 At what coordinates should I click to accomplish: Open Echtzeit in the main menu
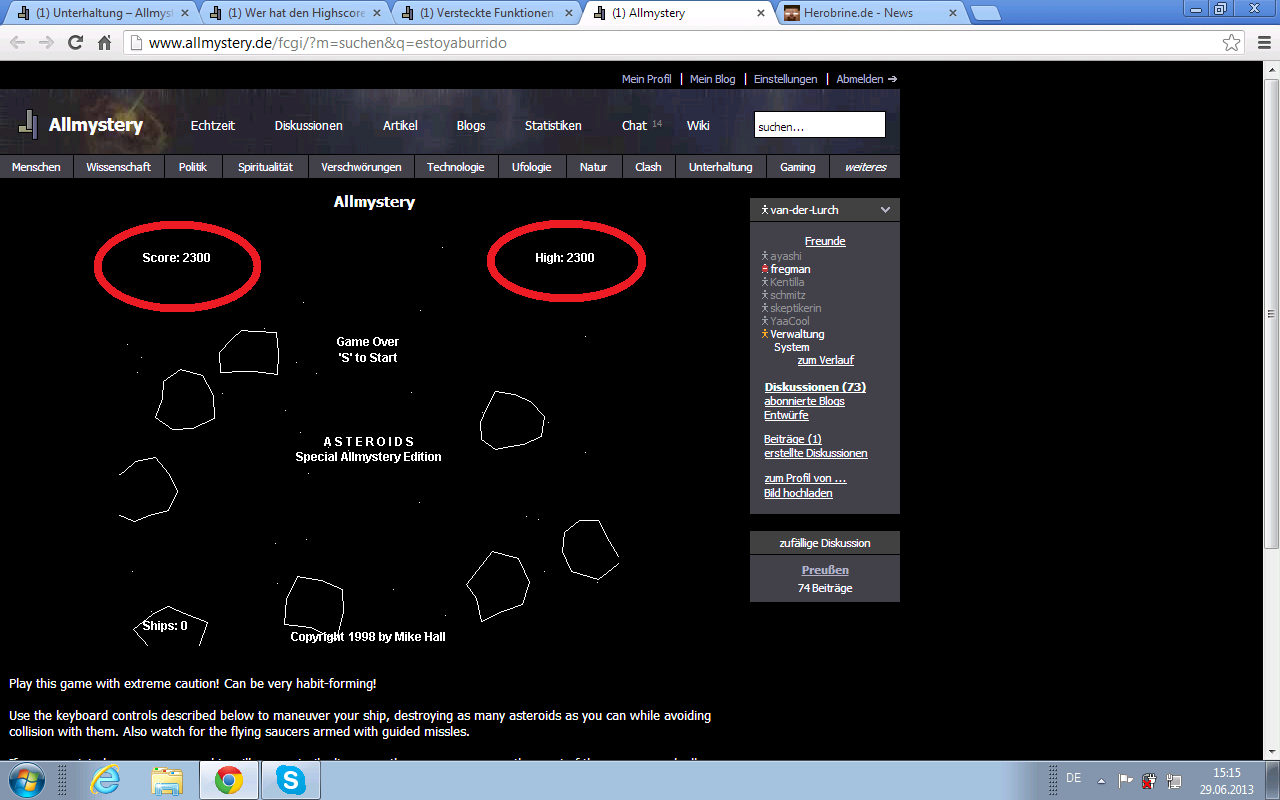[x=213, y=126]
